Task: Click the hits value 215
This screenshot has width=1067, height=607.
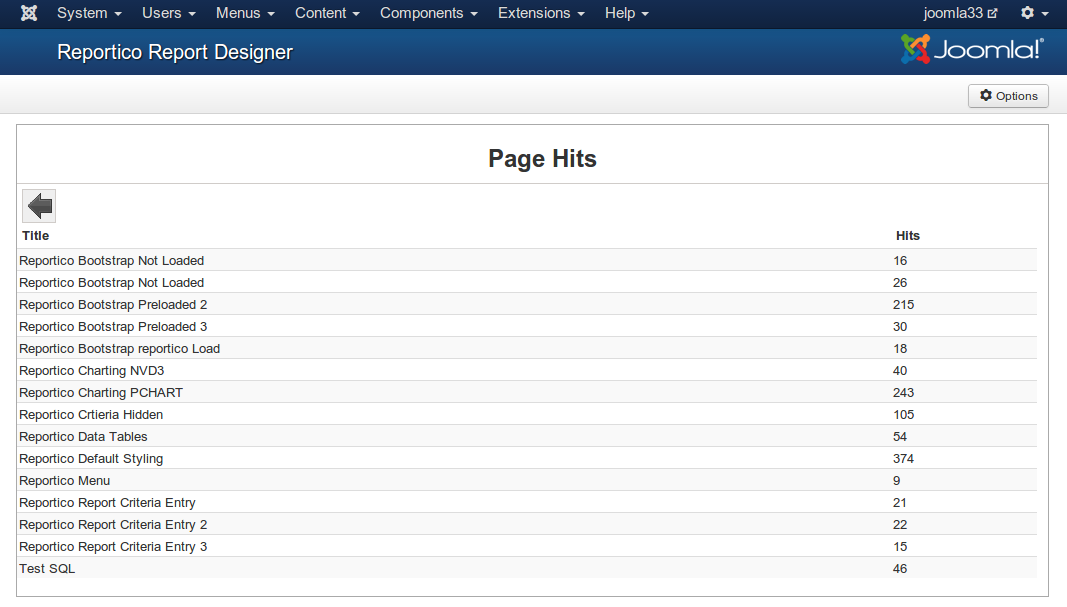Action: [x=903, y=304]
